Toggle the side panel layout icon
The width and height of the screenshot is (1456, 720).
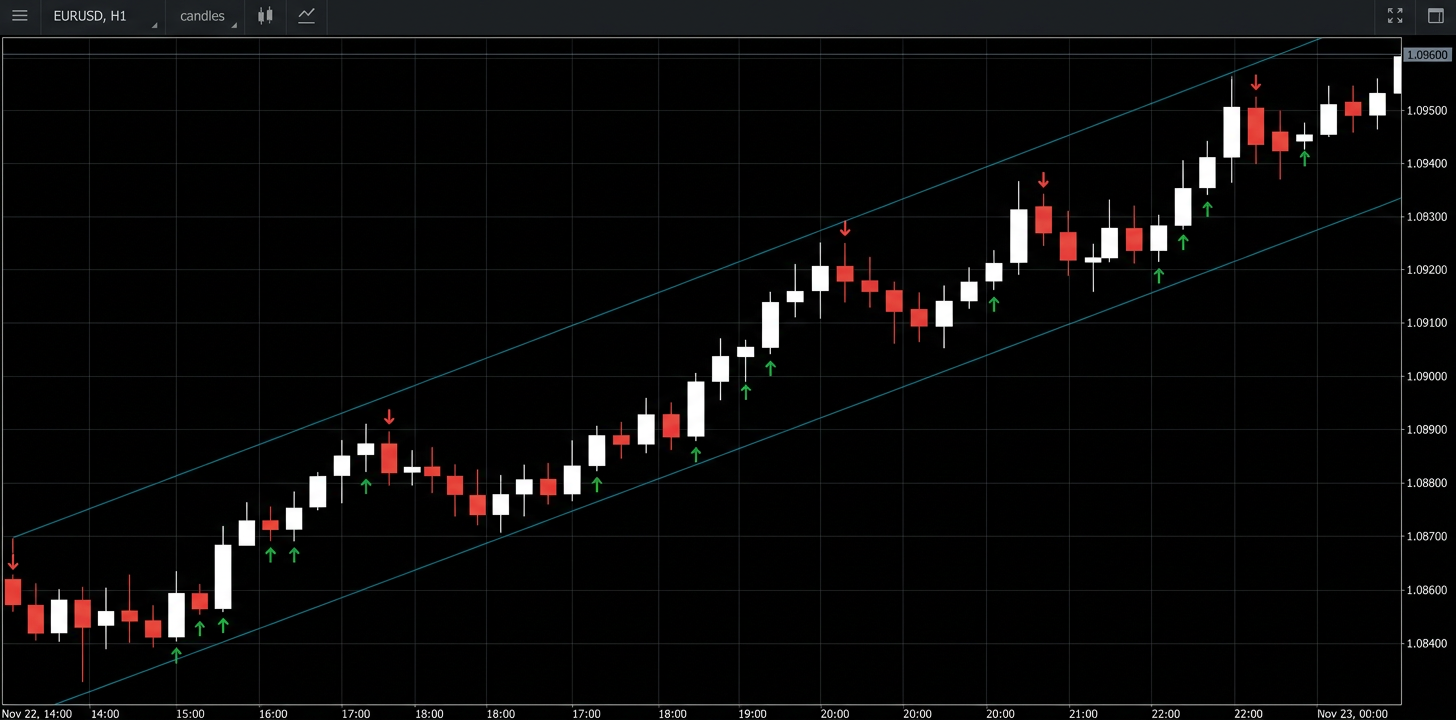[1436, 16]
